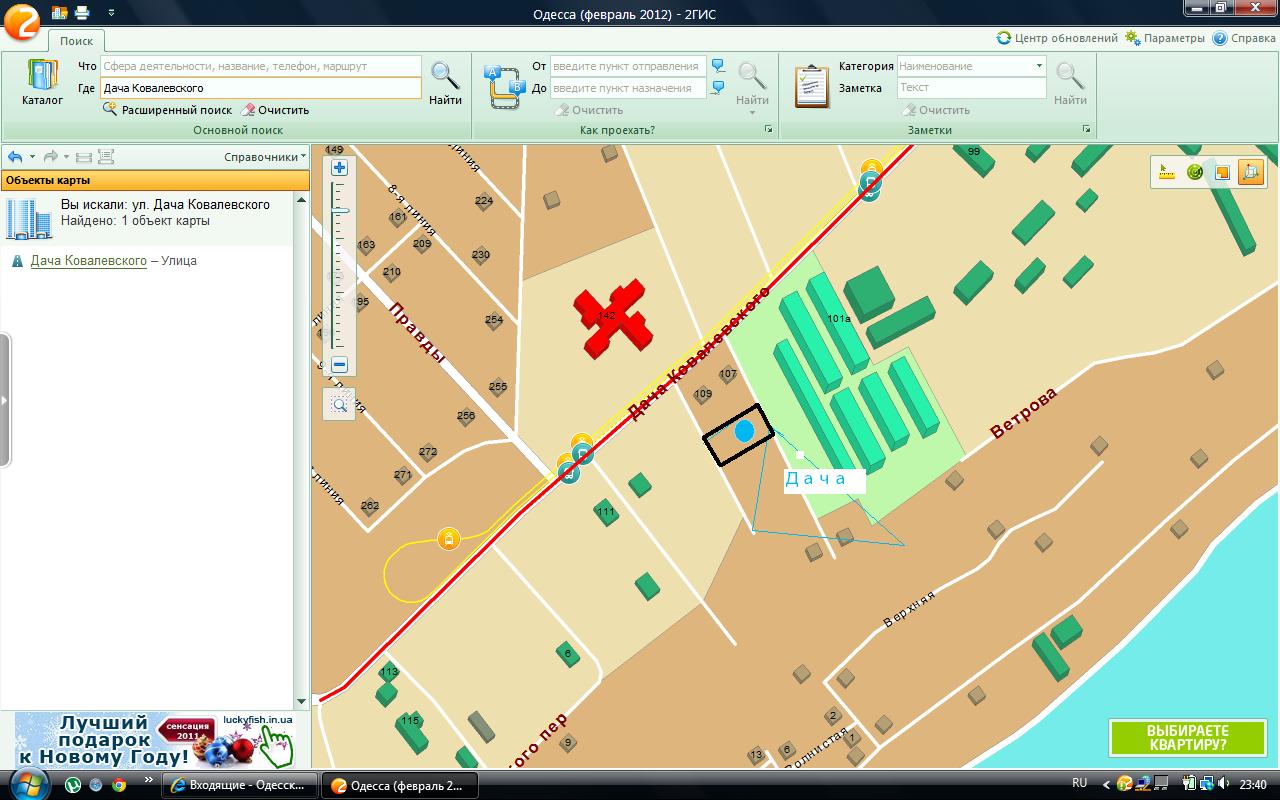Show hidden system tray icons arrow
Viewport: 1280px width, 800px height.
(x=1105, y=784)
